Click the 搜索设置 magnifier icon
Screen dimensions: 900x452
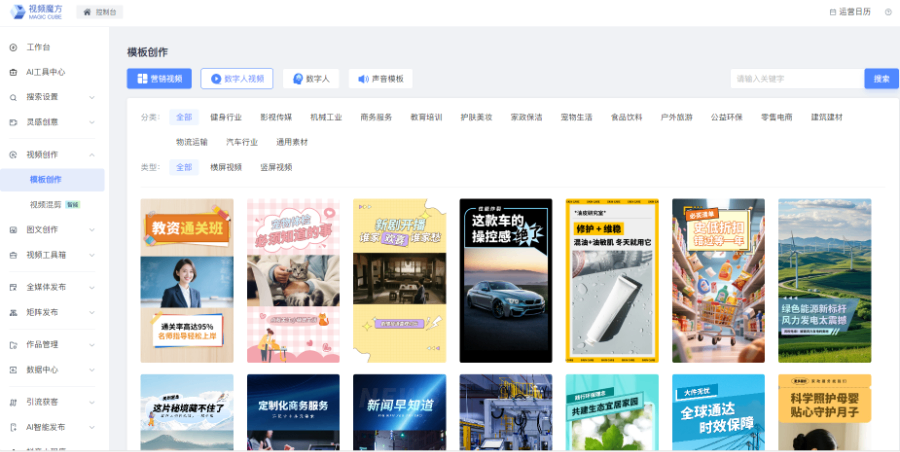click(x=13, y=97)
